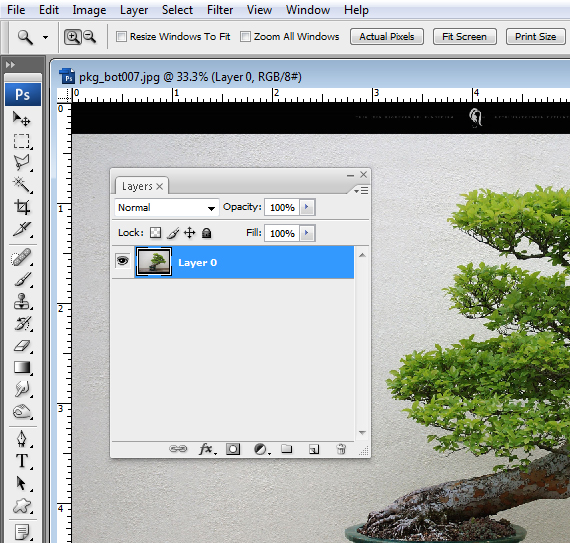Open the Normal blend mode dropdown
Image resolution: width=570 pixels, height=543 pixels.
coord(166,208)
